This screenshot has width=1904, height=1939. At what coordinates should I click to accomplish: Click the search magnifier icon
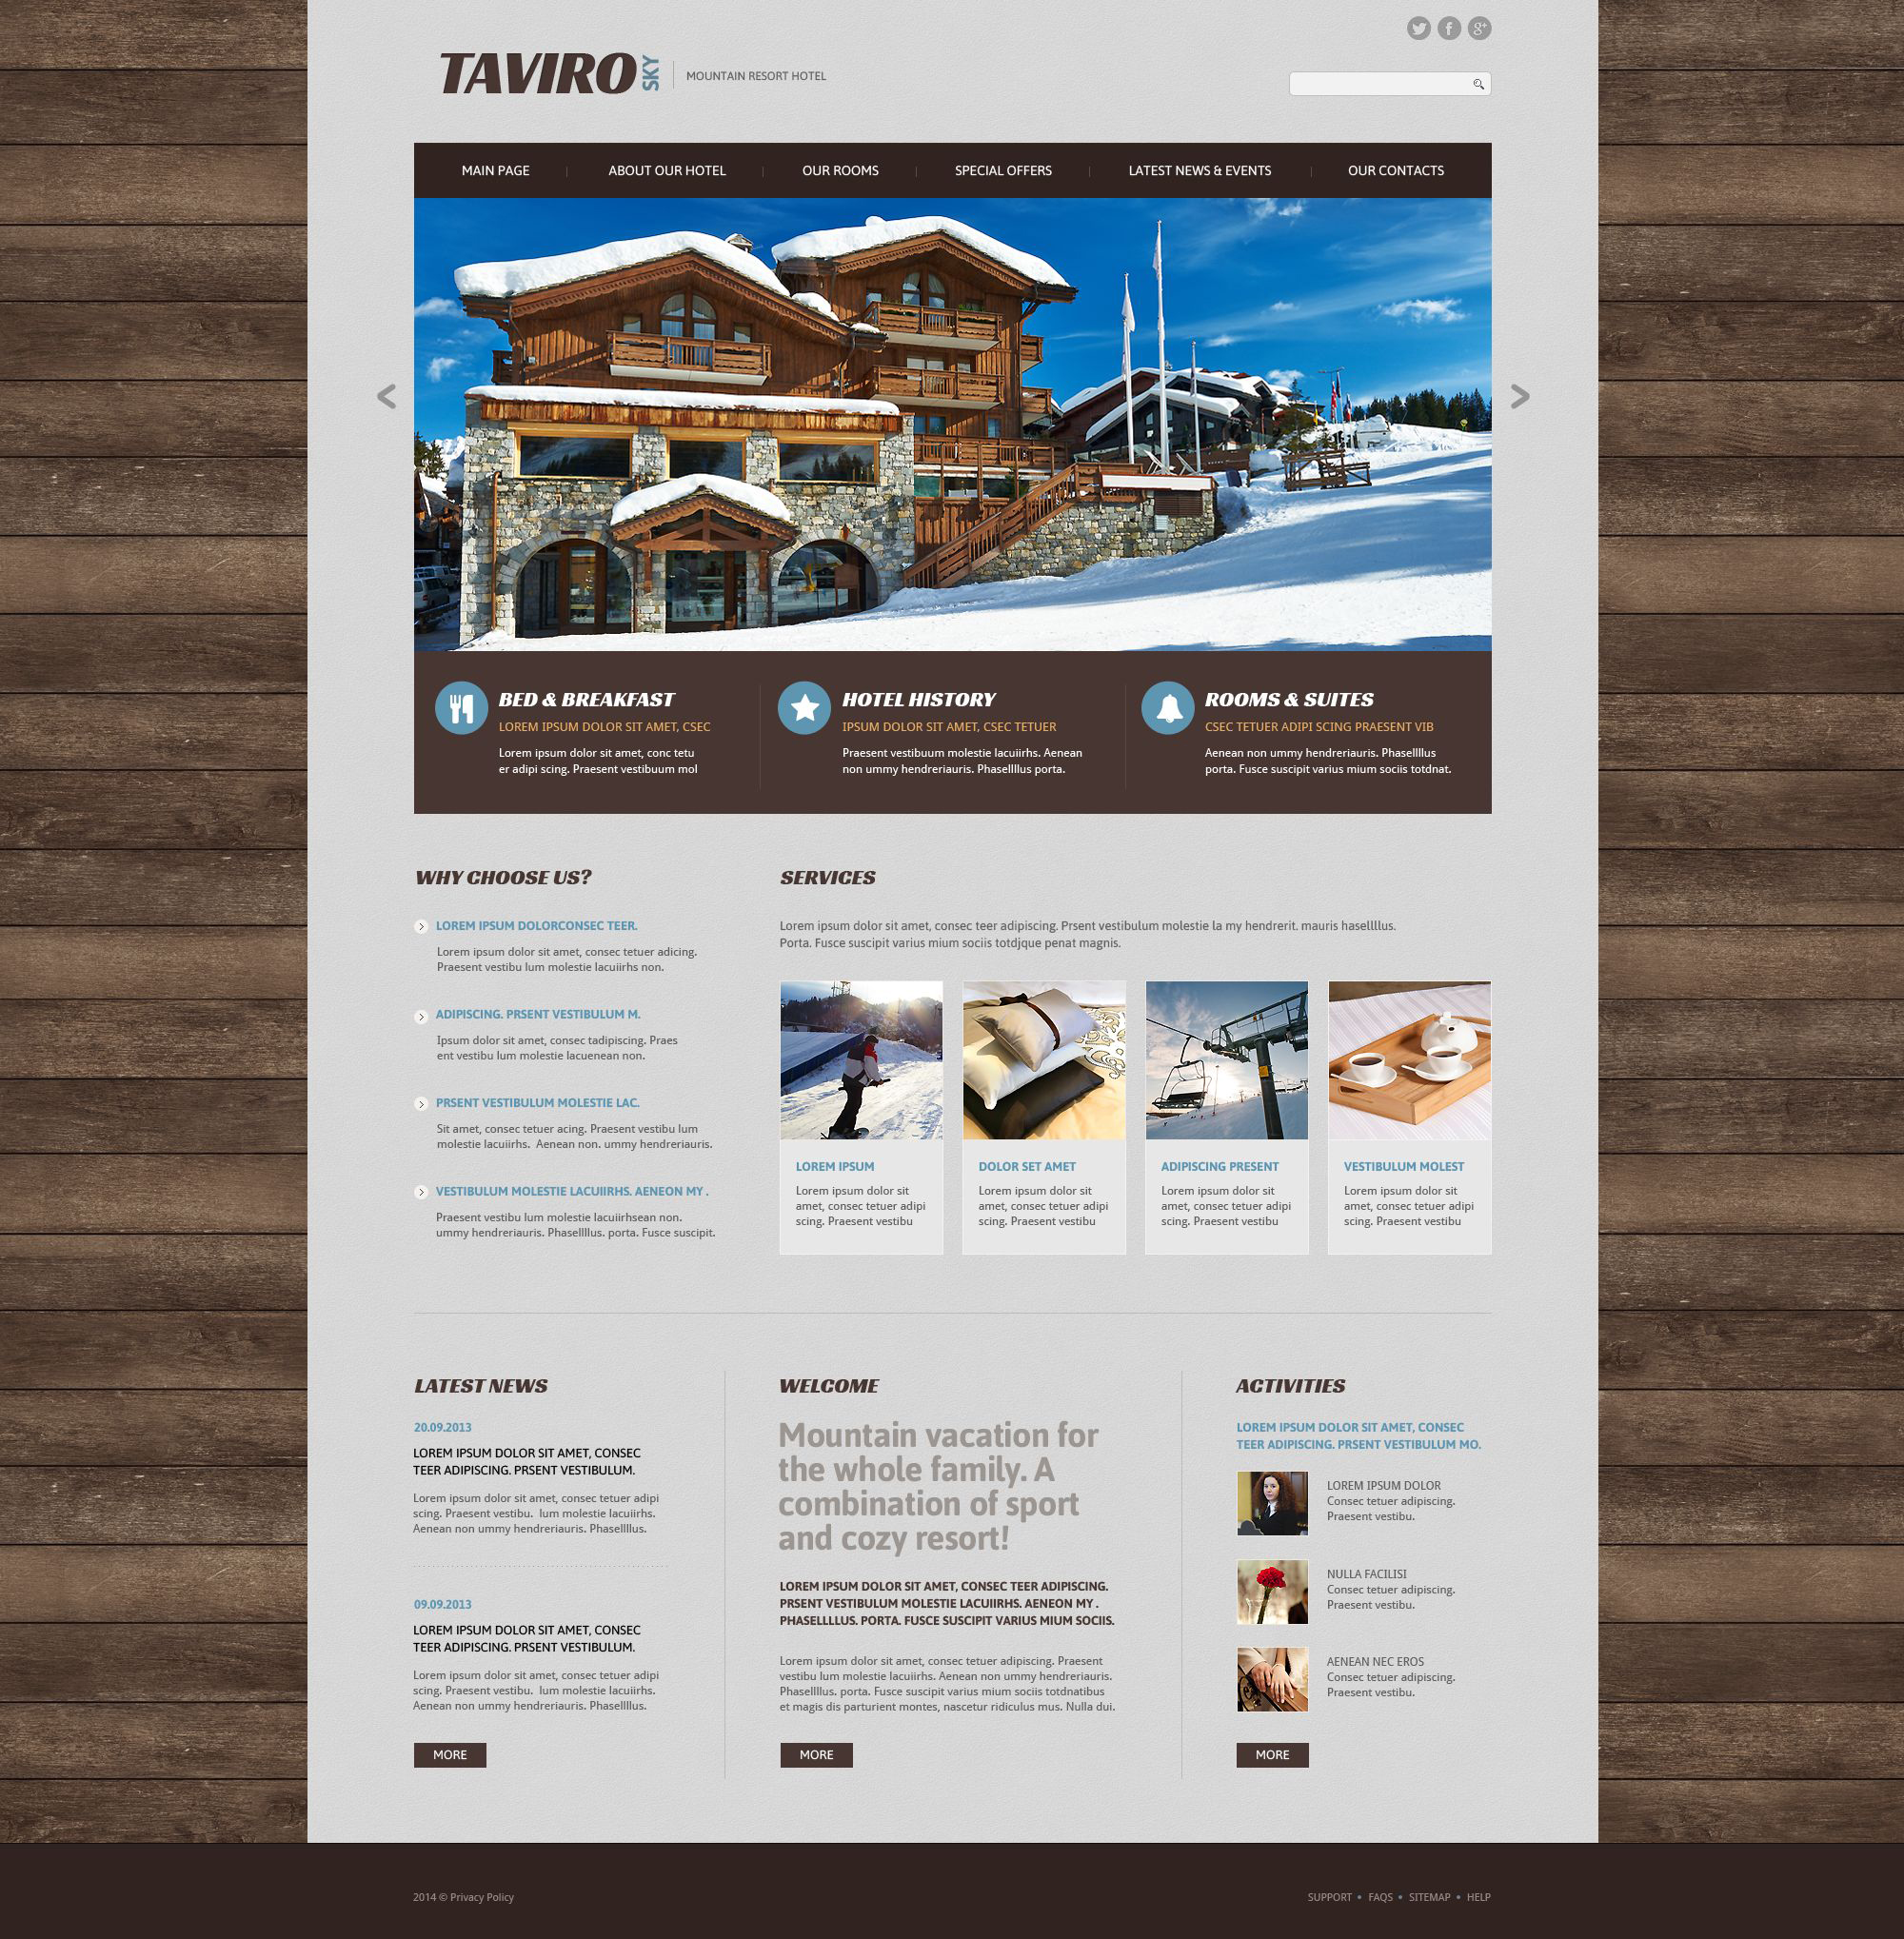pos(1480,84)
